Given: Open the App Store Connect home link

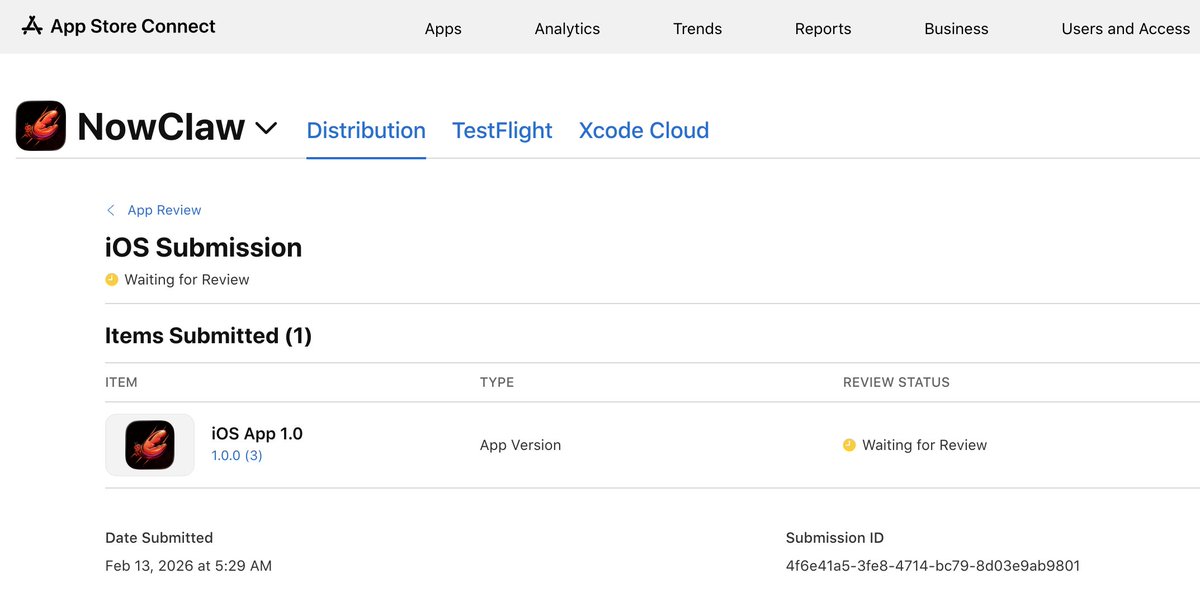Looking at the screenshot, I should pos(119,27).
